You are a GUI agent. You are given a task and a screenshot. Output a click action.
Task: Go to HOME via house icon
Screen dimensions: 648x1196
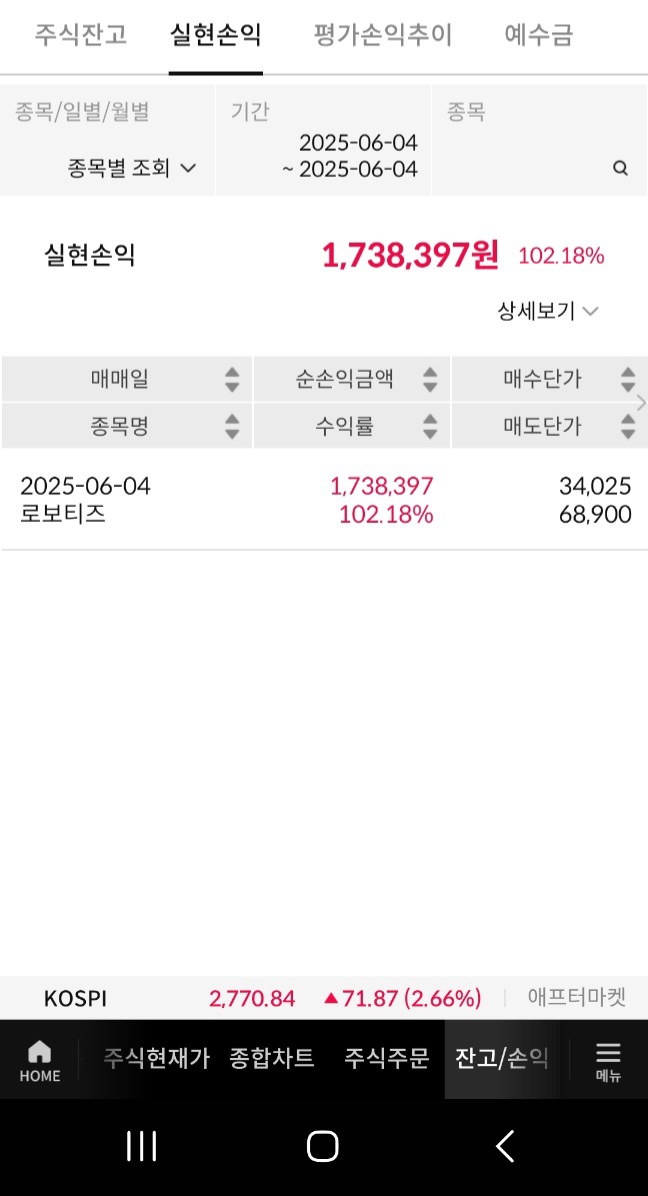click(x=40, y=1060)
